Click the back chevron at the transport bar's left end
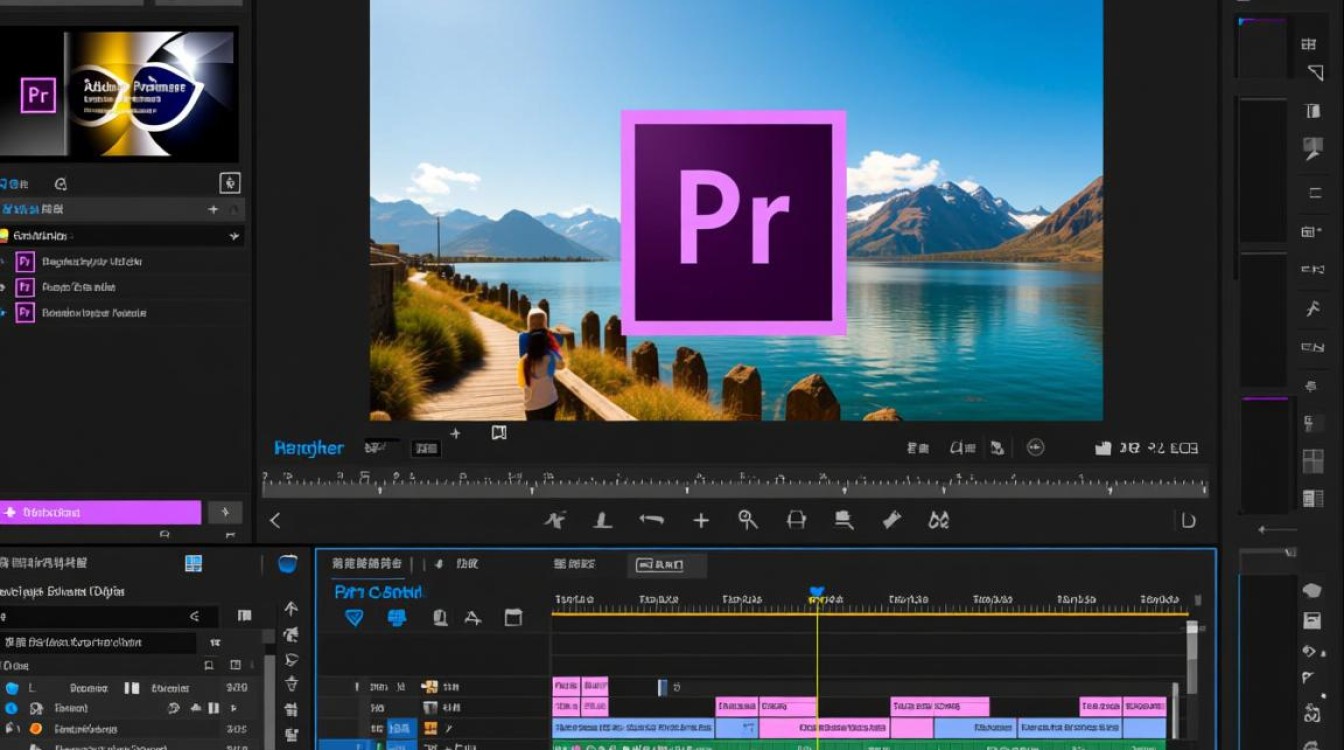1344x750 pixels. point(275,520)
